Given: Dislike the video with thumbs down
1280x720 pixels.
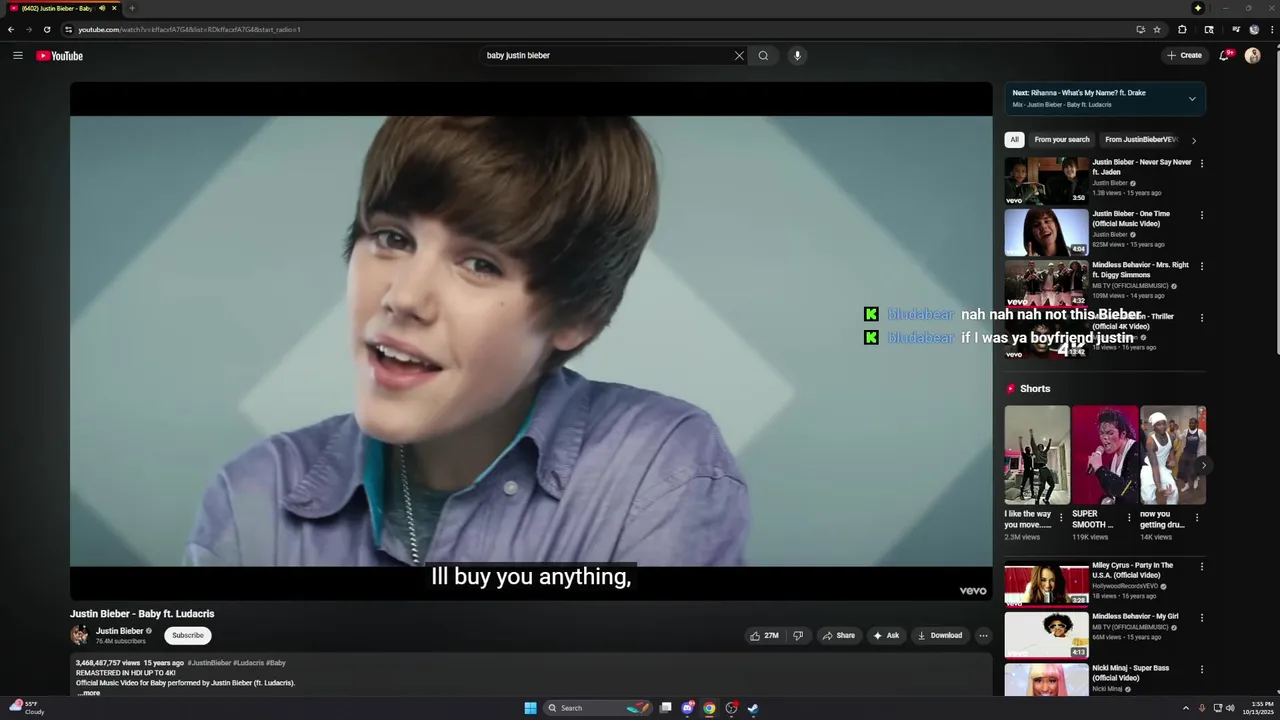Looking at the screenshot, I should pyautogui.click(x=798, y=635).
